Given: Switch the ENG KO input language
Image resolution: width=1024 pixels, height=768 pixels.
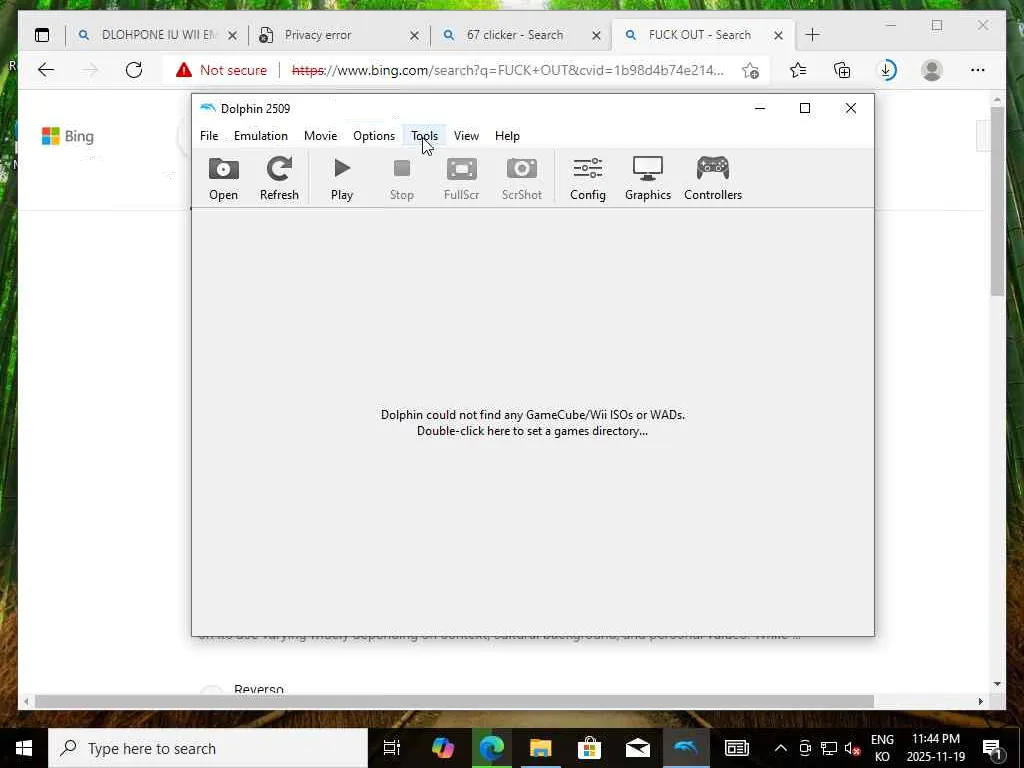Looking at the screenshot, I should 882,748.
